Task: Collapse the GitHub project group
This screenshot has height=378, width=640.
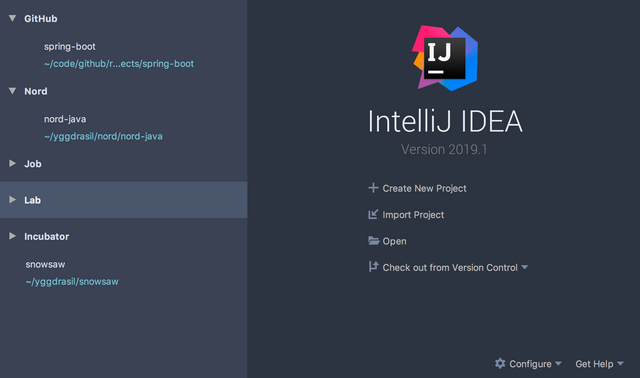Action: pyautogui.click(x=13, y=18)
